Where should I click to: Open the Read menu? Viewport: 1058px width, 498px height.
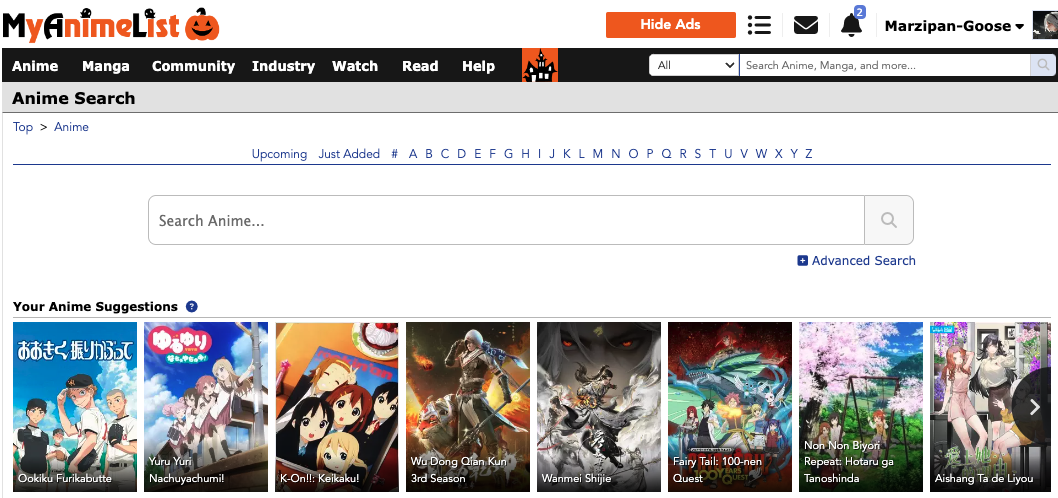(420, 66)
